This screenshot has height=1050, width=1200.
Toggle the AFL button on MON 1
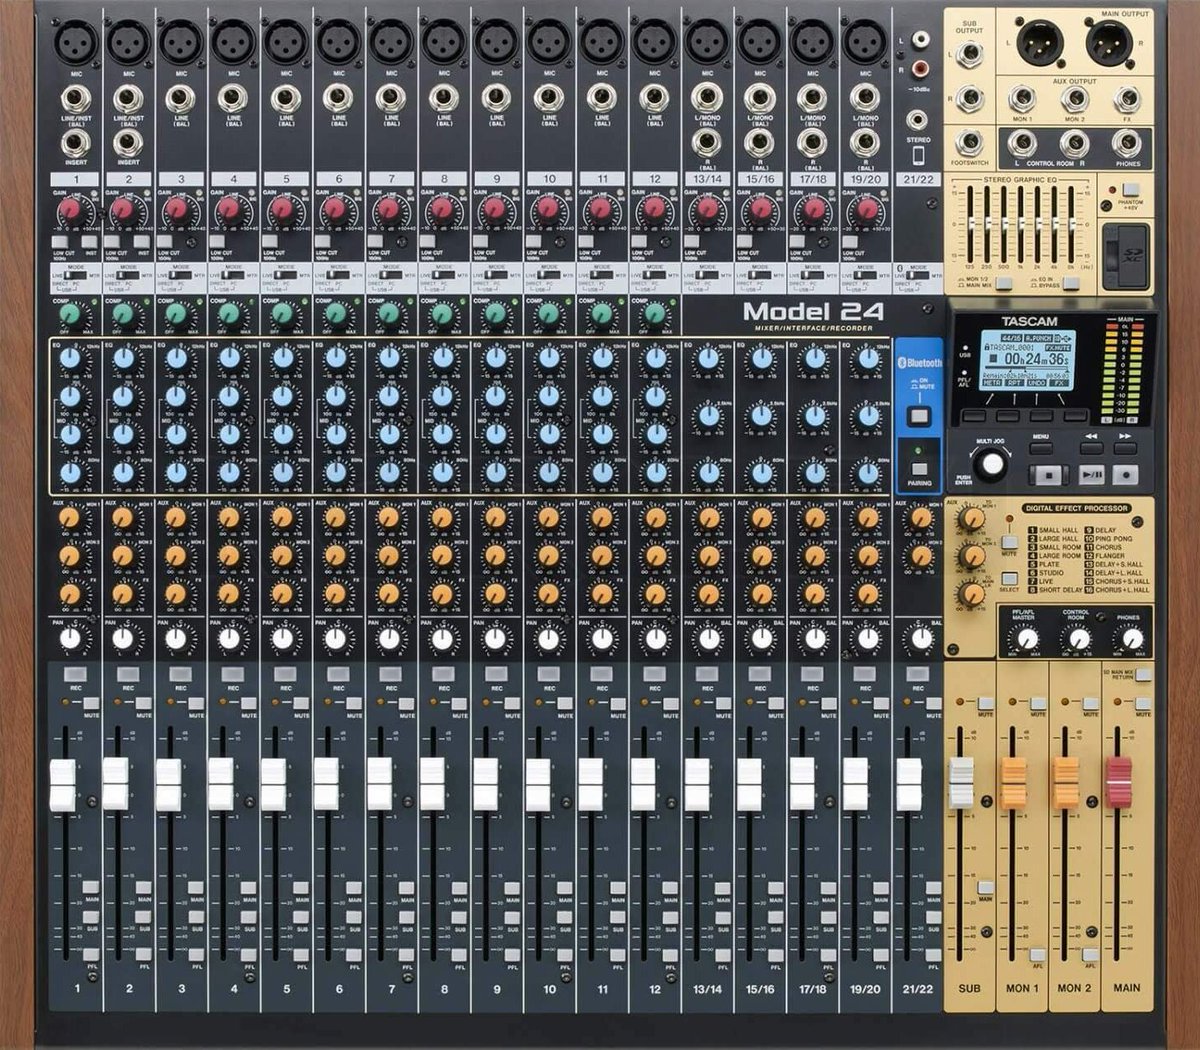pos(1038,955)
